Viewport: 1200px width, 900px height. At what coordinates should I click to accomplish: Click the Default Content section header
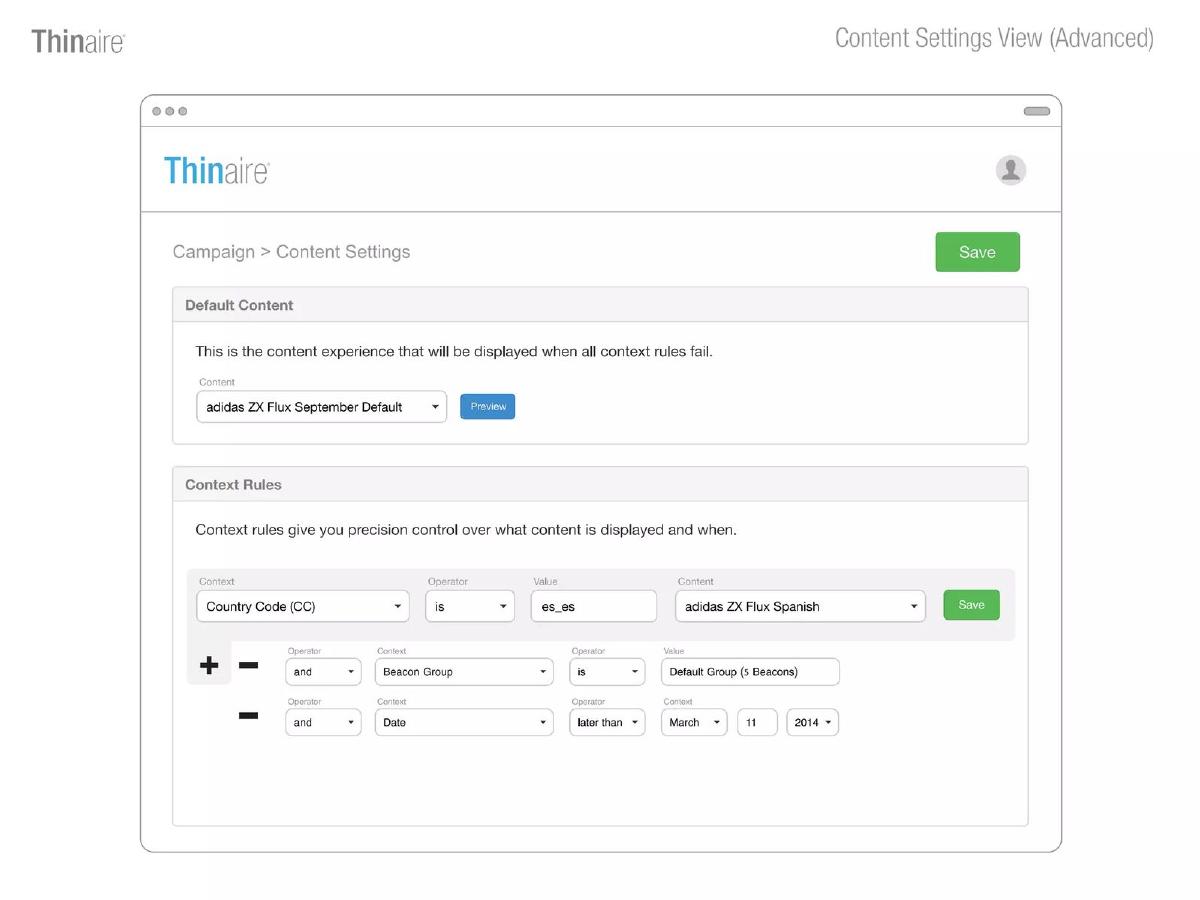[600, 305]
